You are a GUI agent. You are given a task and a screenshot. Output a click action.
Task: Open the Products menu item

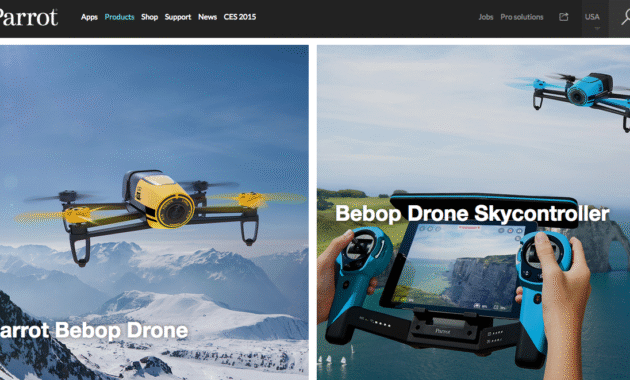[119, 17]
